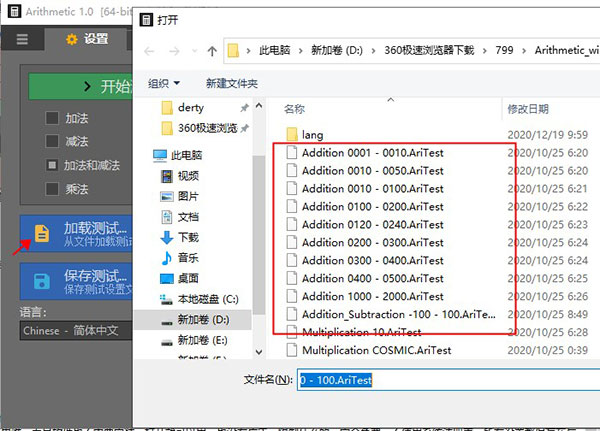Toggle the 减法 checkbox
This screenshot has width=600, height=431.
click(x=52, y=141)
